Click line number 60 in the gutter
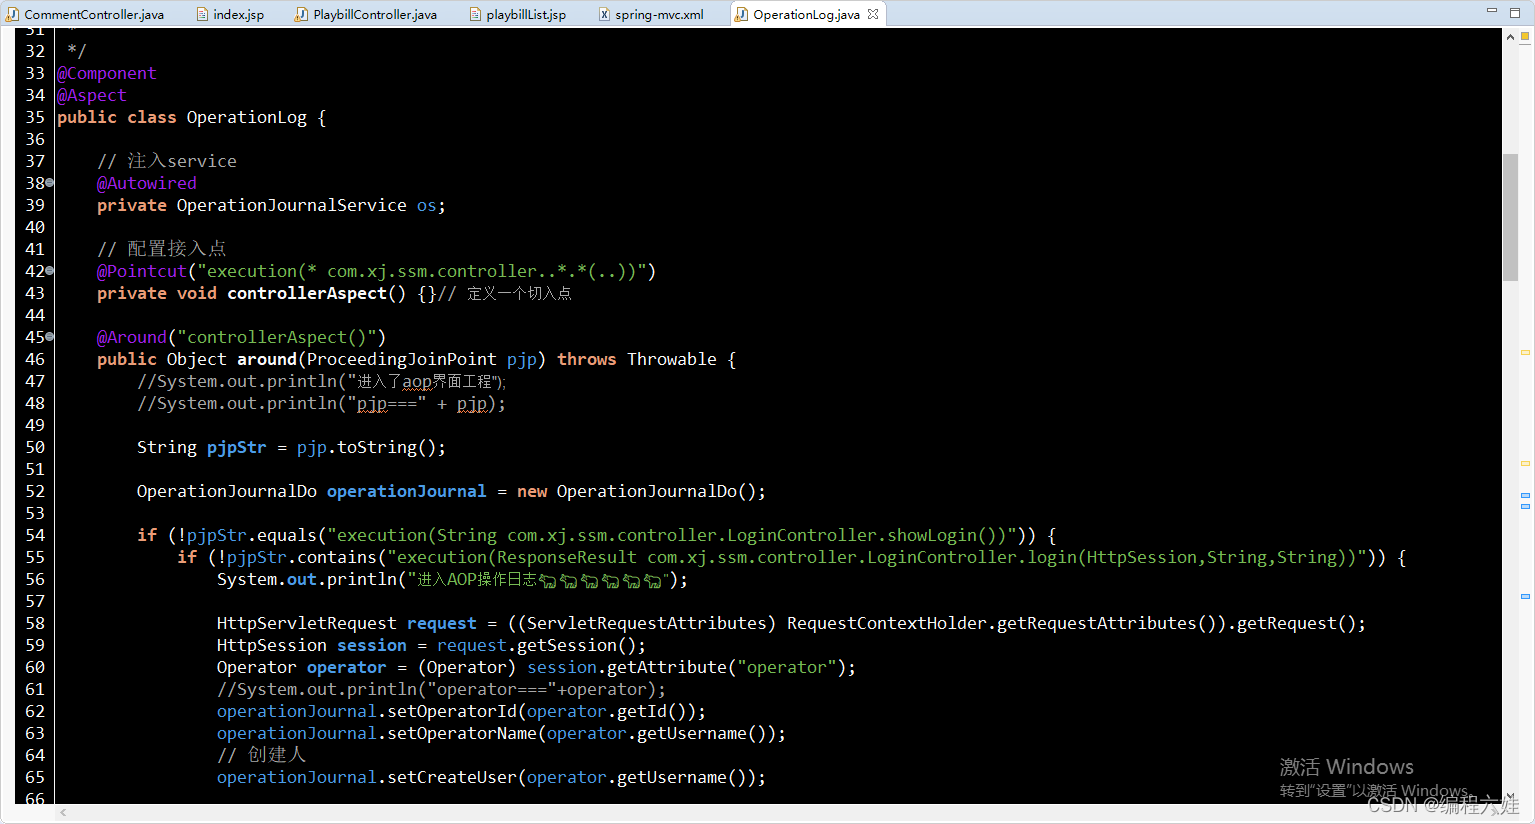 pos(35,667)
